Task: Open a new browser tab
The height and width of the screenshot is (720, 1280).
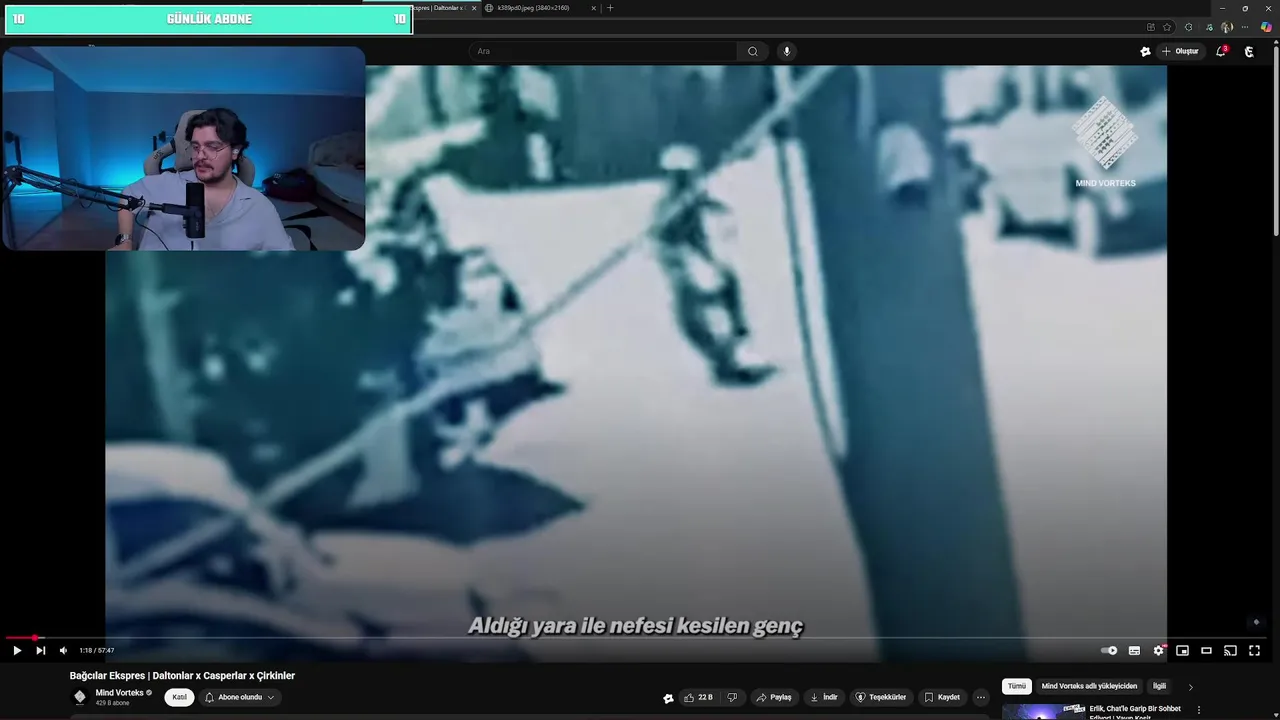Action: [x=610, y=8]
